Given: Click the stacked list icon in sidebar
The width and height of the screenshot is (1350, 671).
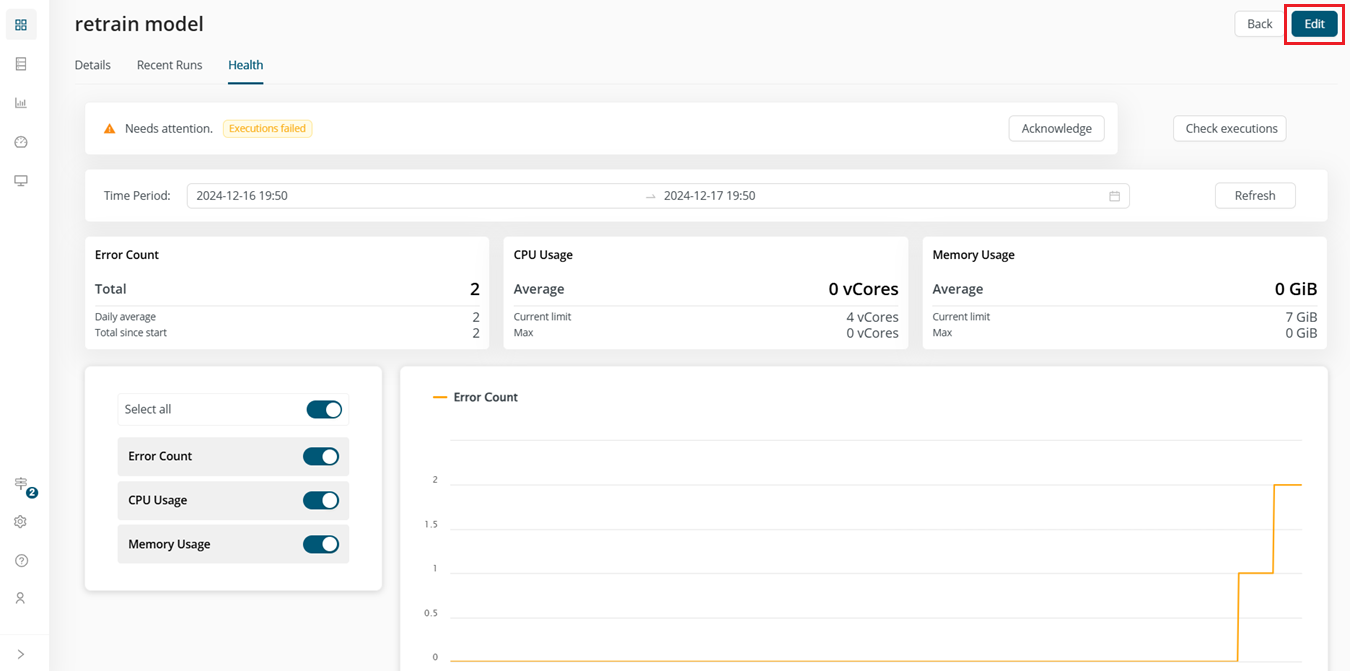Looking at the screenshot, I should pyautogui.click(x=21, y=64).
